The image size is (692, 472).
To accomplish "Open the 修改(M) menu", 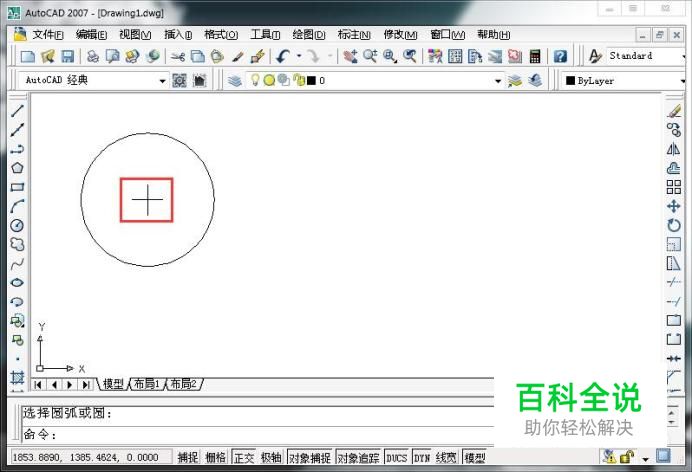I will (400, 34).
